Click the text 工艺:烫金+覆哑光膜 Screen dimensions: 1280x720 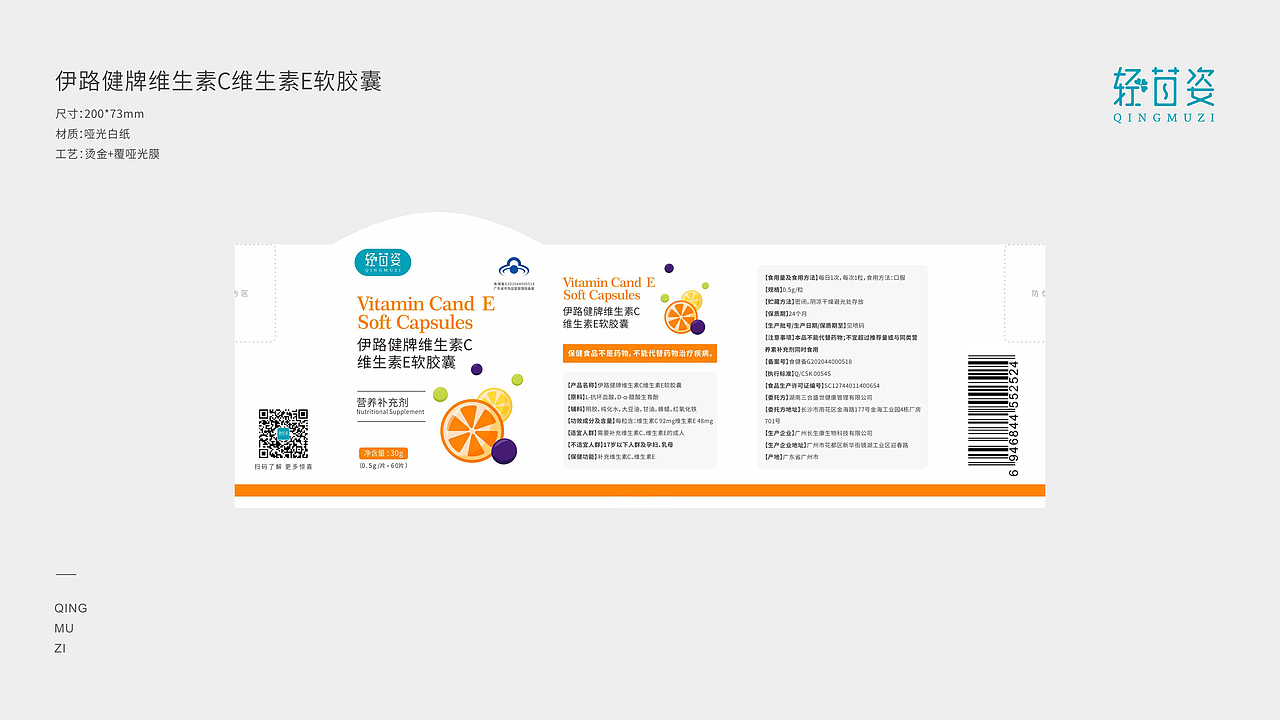(108, 154)
